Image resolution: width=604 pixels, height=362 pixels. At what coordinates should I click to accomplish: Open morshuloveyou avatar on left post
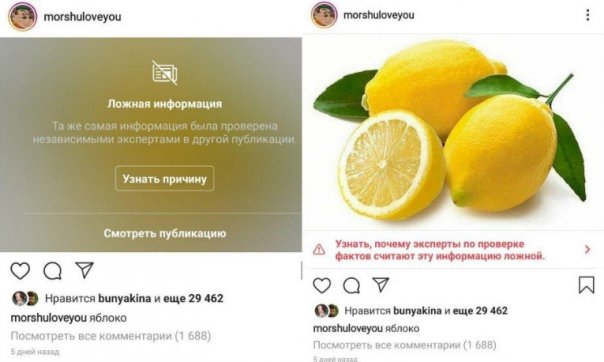(x=23, y=17)
